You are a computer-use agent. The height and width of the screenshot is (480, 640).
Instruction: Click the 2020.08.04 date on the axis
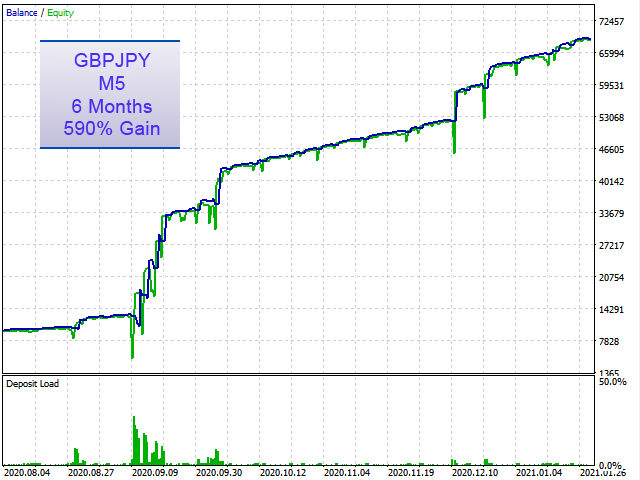click(27, 472)
